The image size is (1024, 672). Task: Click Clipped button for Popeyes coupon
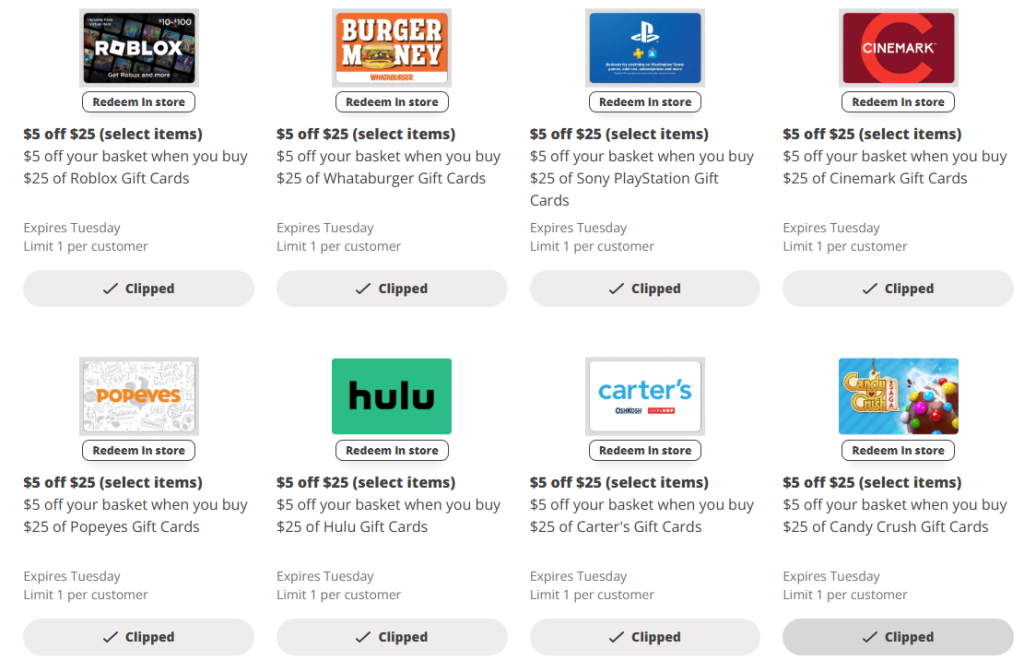139,637
